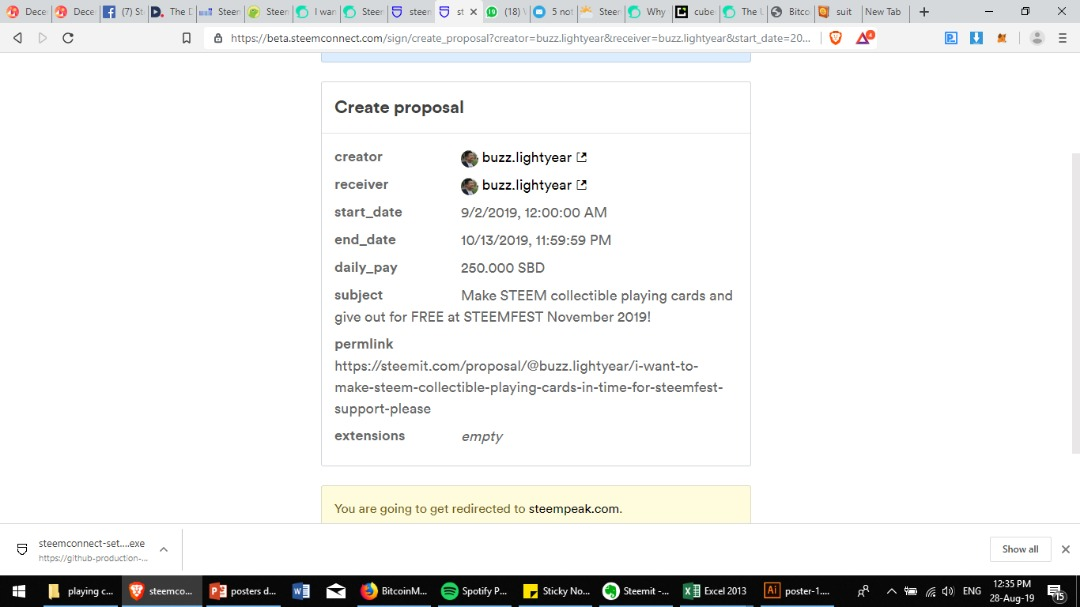Screen dimensions: 1080x607
Task: Switch to the New Tab tab
Action: point(883,12)
